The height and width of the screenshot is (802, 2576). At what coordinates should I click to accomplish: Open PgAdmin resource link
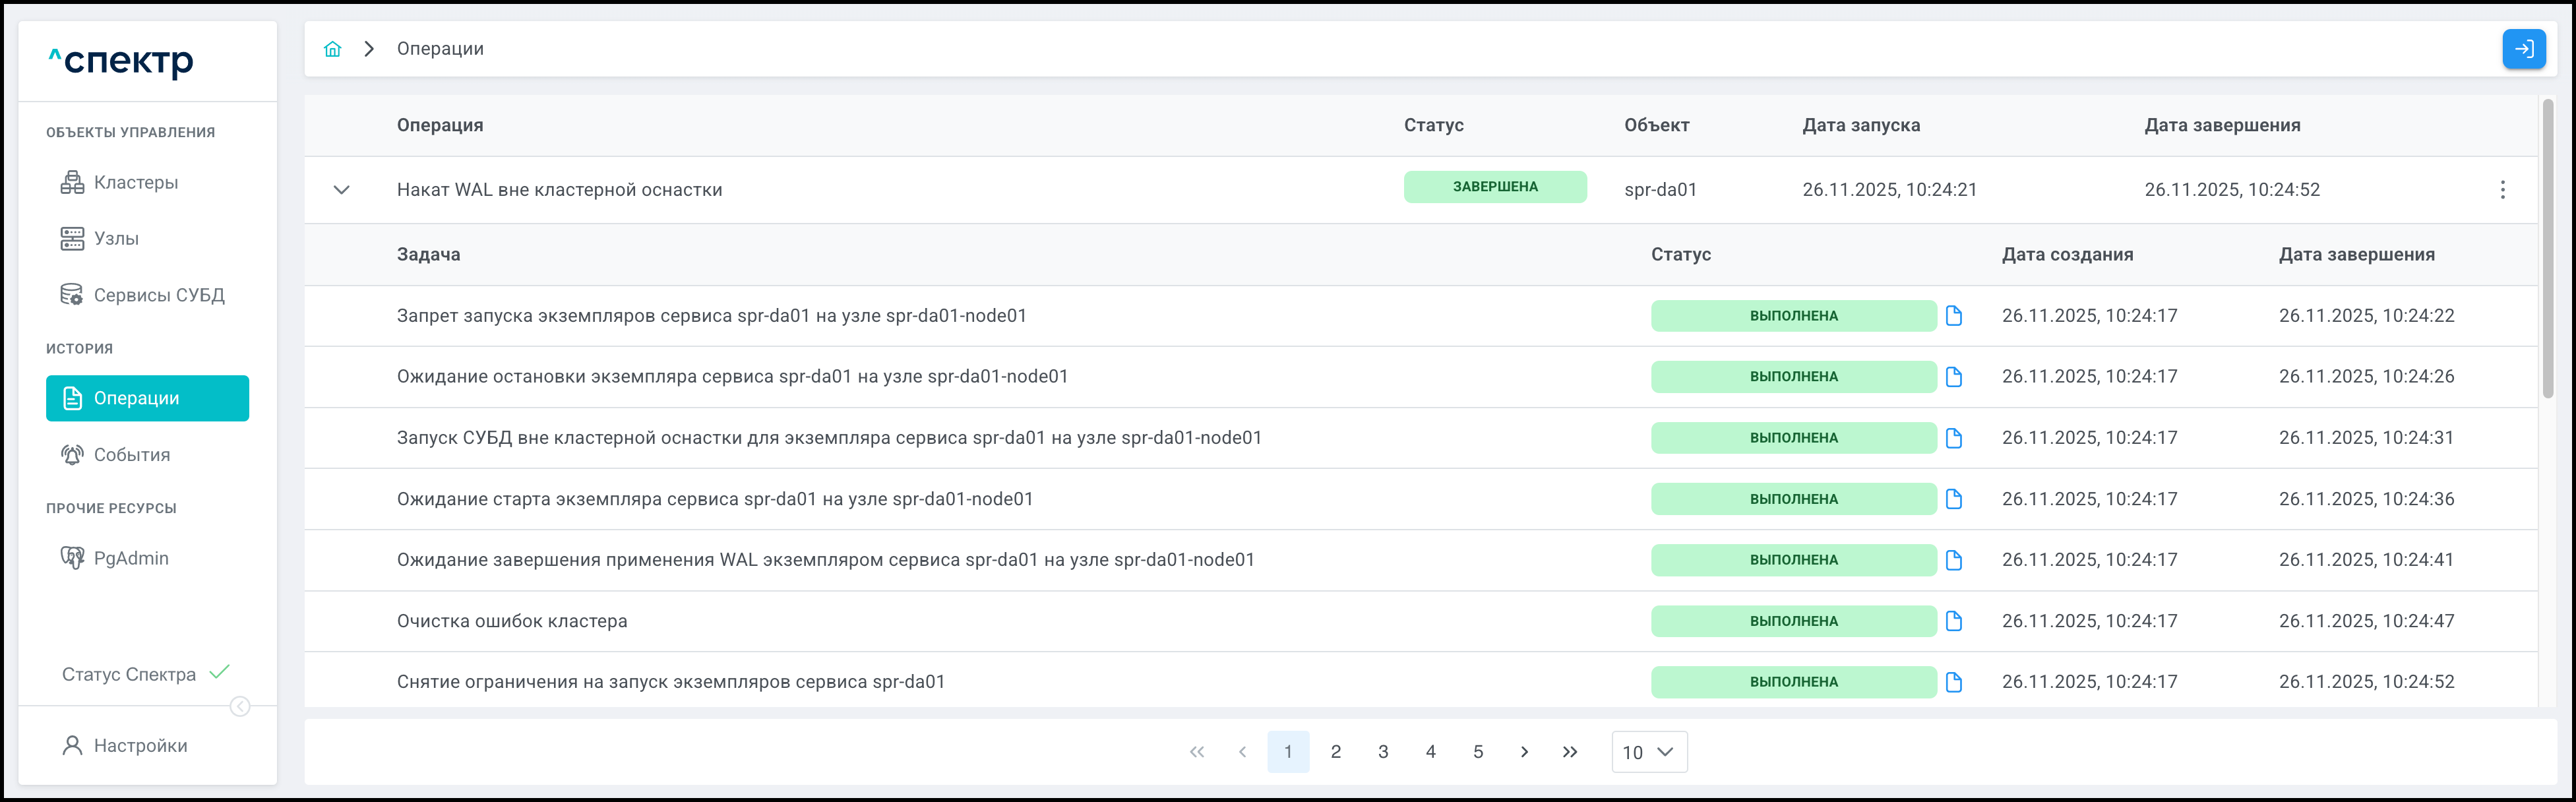130,558
